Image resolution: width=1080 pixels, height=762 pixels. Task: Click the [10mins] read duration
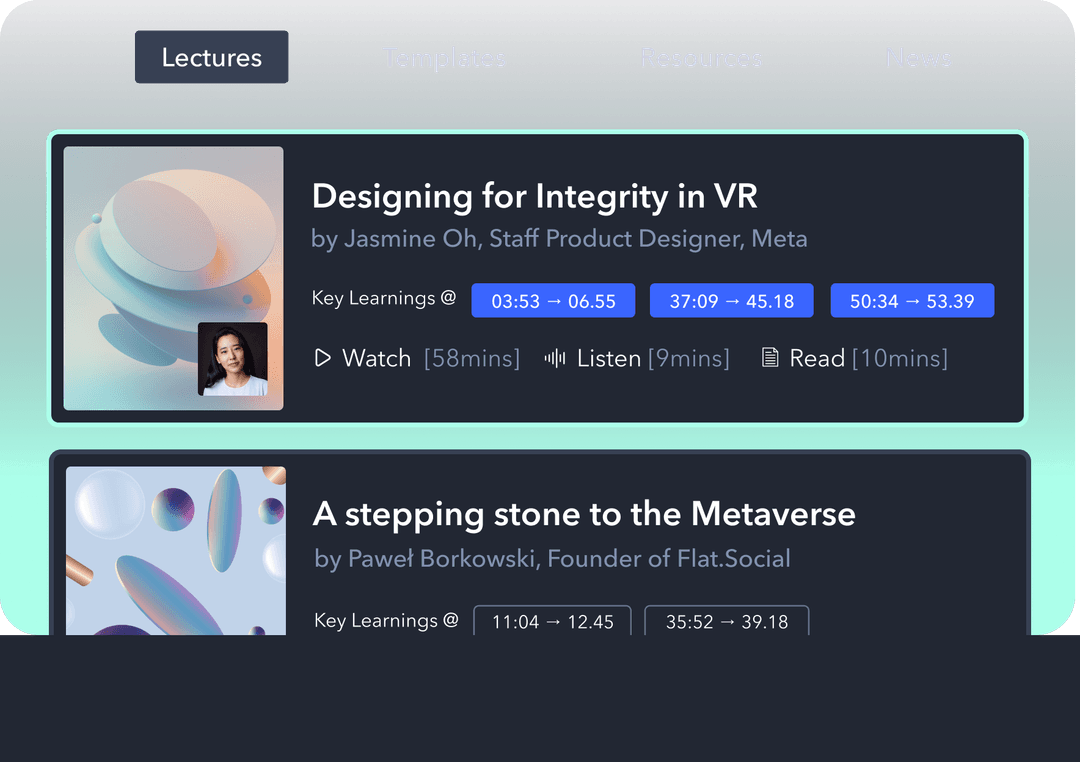[900, 358]
